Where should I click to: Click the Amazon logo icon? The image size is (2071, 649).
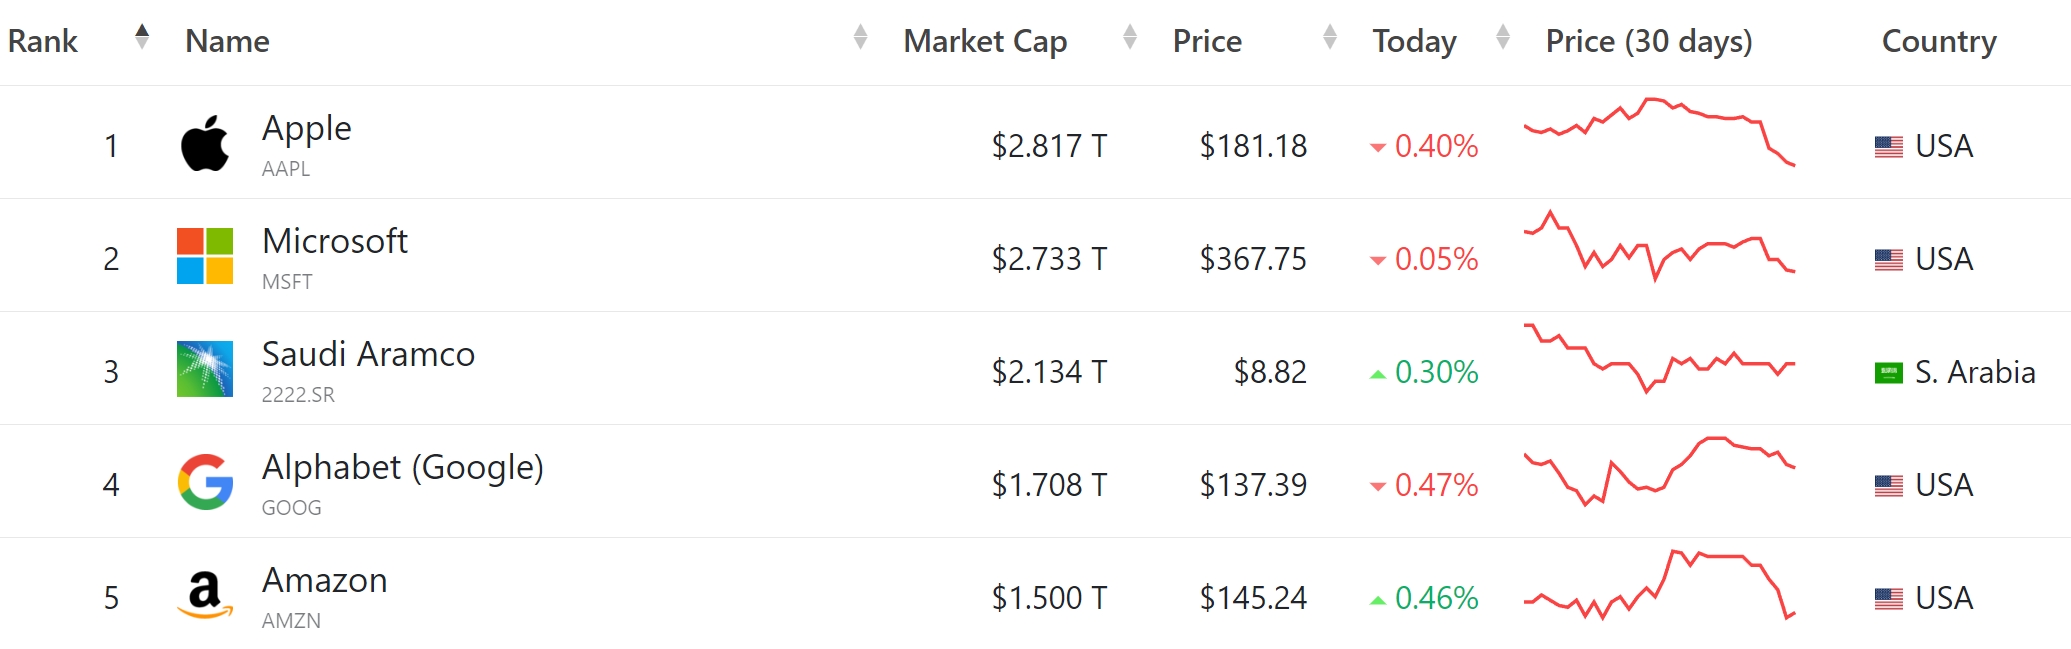(x=205, y=595)
